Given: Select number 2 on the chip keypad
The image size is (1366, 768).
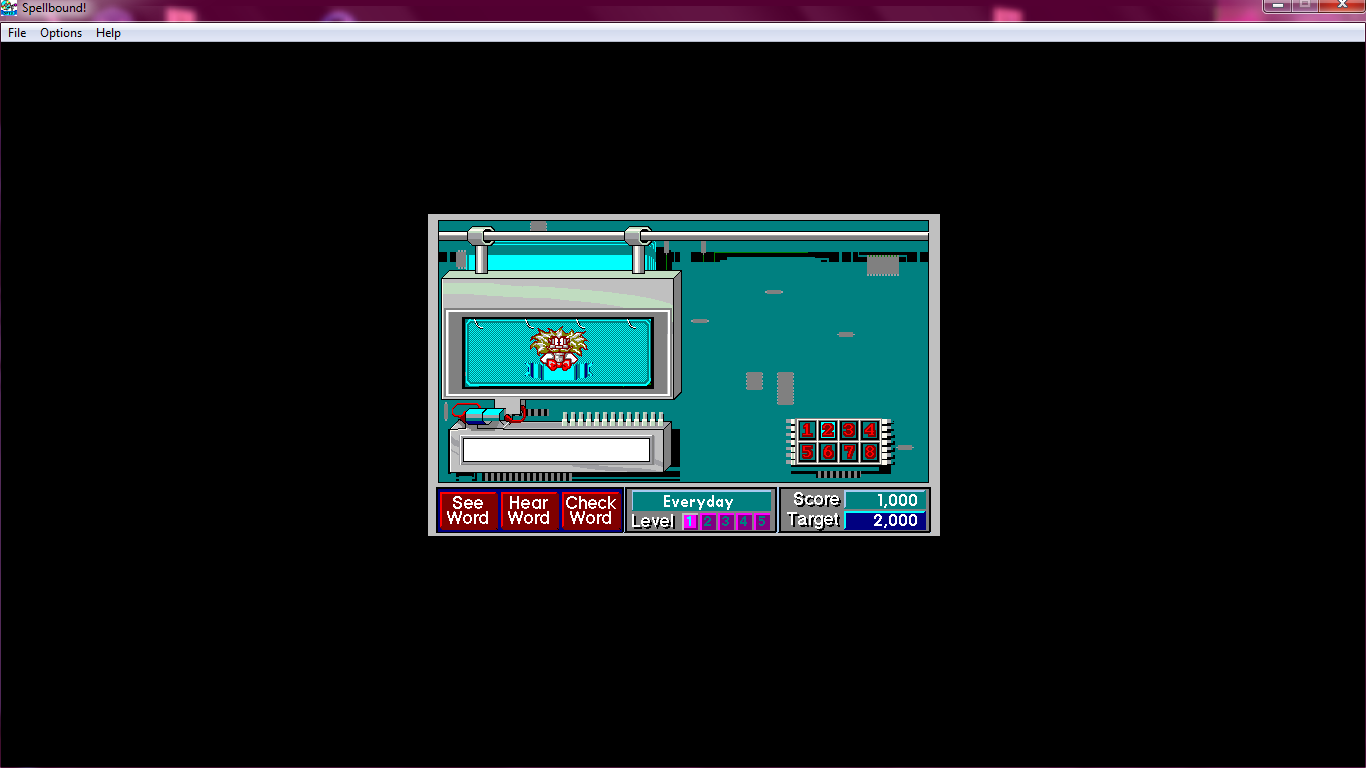Looking at the screenshot, I should [x=828, y=431].
